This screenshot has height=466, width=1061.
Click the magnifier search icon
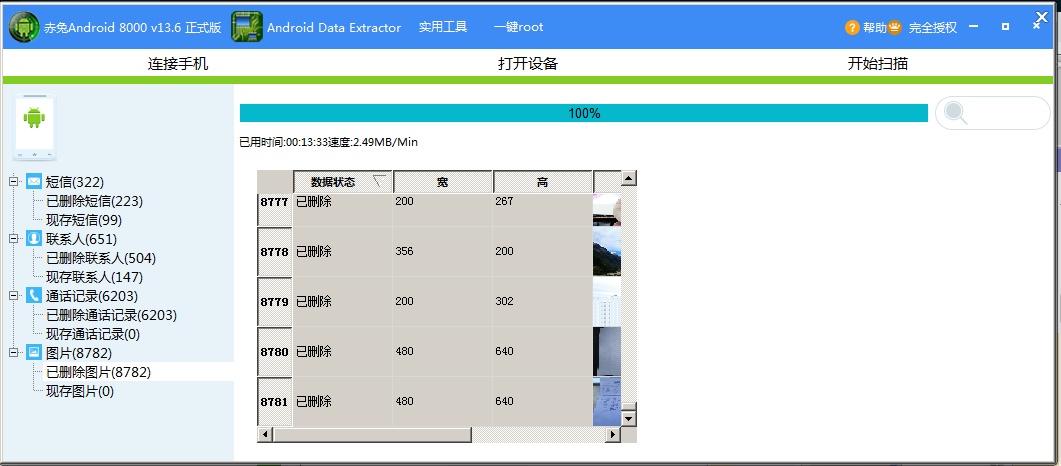pyautogui.click(x=956, y=113)
